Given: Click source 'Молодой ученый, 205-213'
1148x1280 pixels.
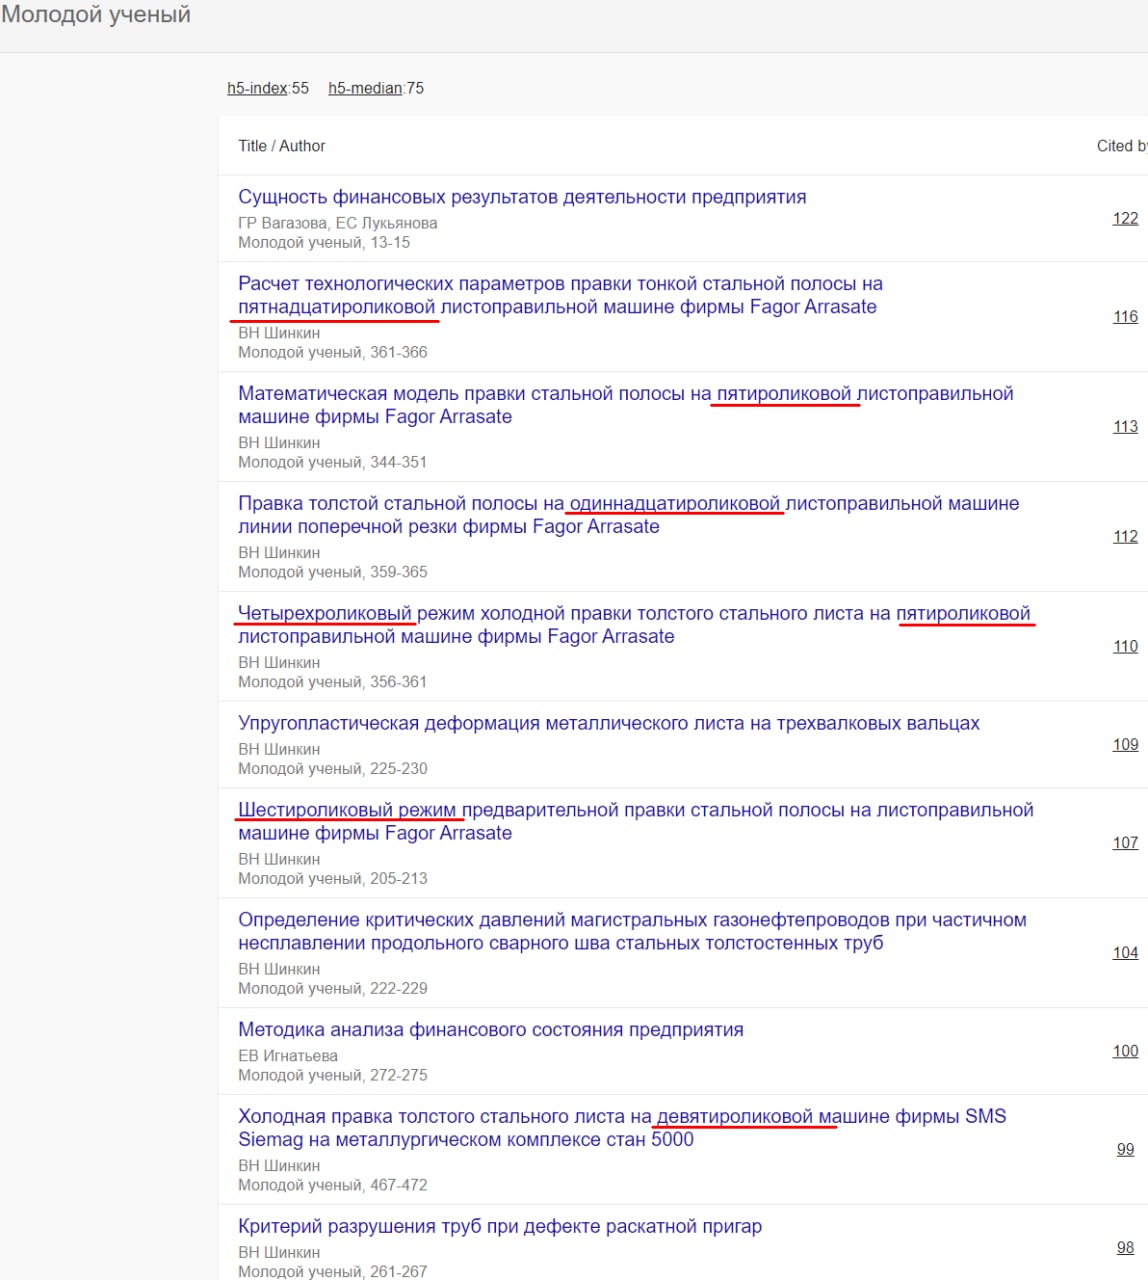Looking at the screenshot, I should pyautogui.click(x=332, y=879).
